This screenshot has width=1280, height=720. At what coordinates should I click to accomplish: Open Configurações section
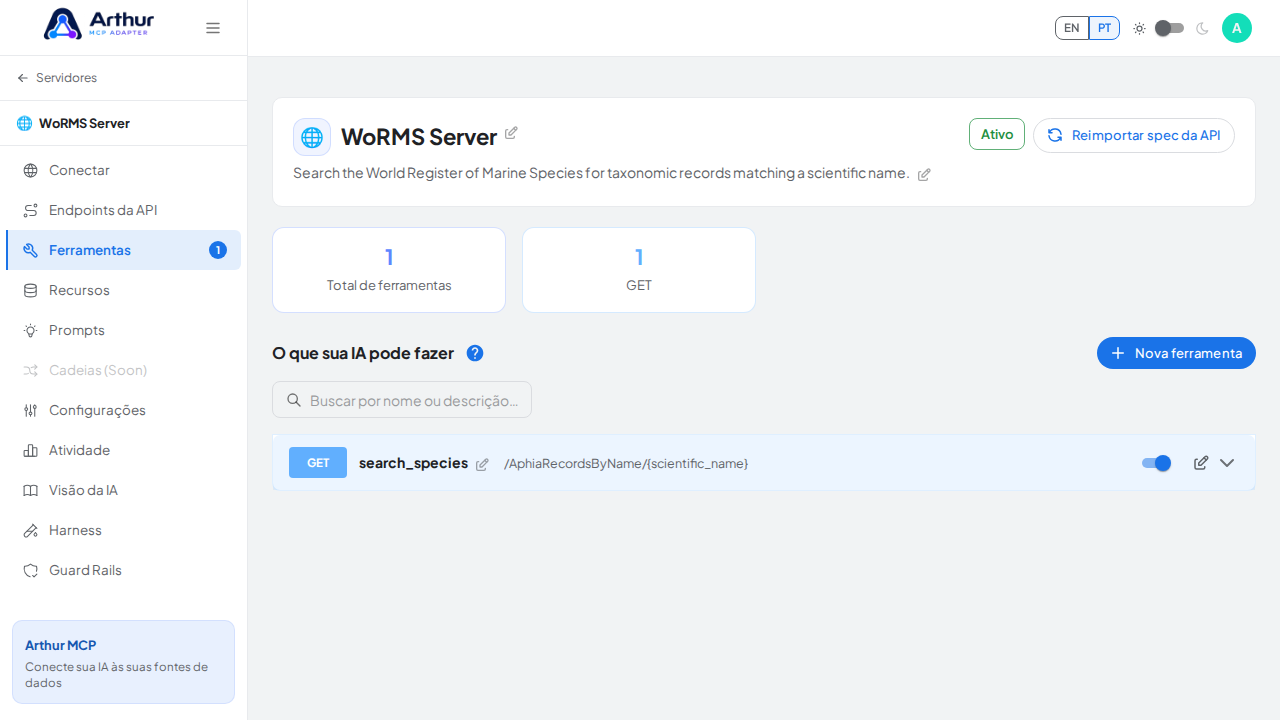pyautogui.click(x=123, y=410)
